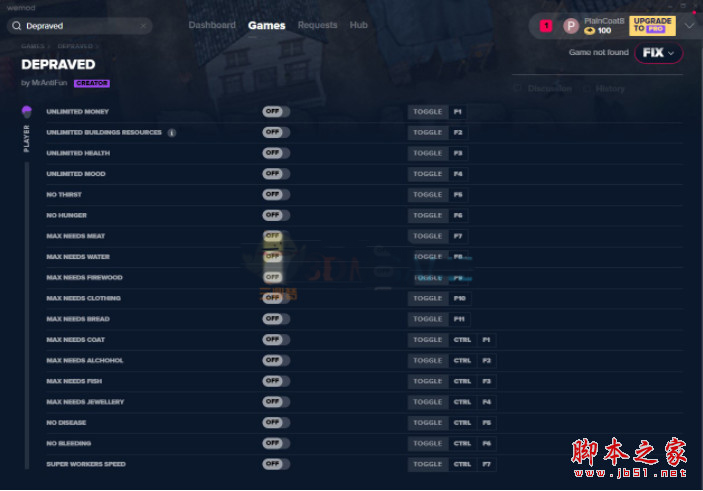The height and width of the screenshot is (491, 703).
Task: Click the Upgrade to Pro button
Action: tap(652, 26)
